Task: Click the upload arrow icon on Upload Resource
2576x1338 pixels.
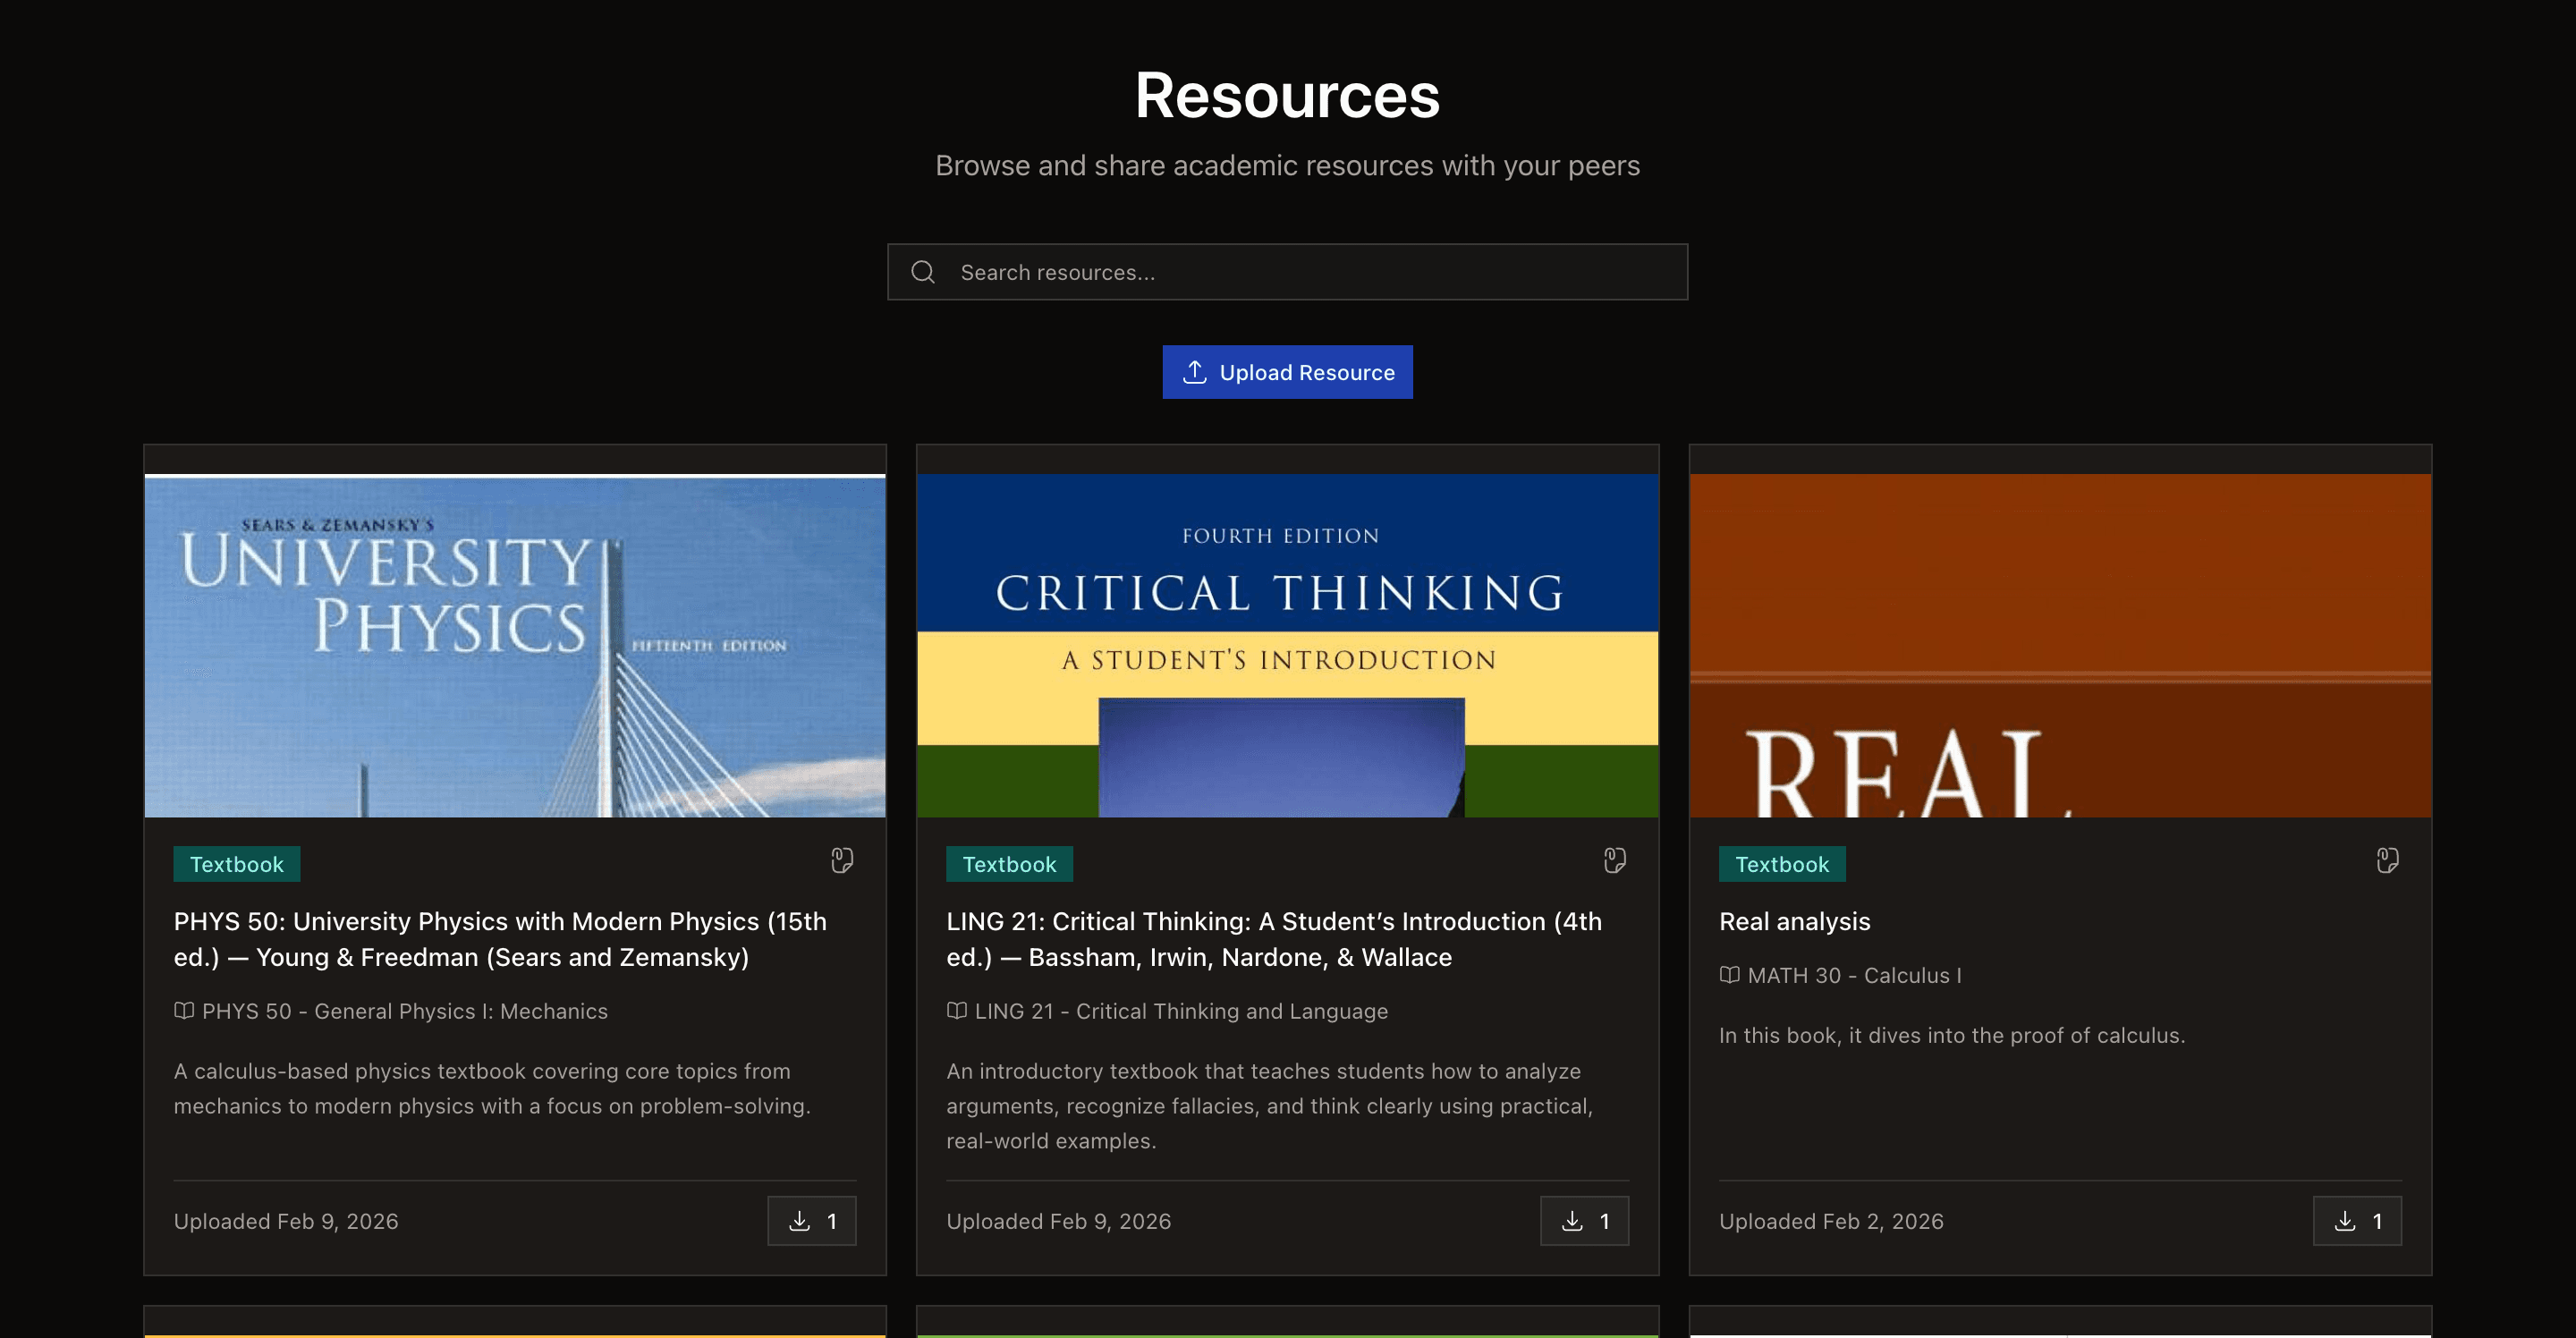Action: pos(1194,371)
